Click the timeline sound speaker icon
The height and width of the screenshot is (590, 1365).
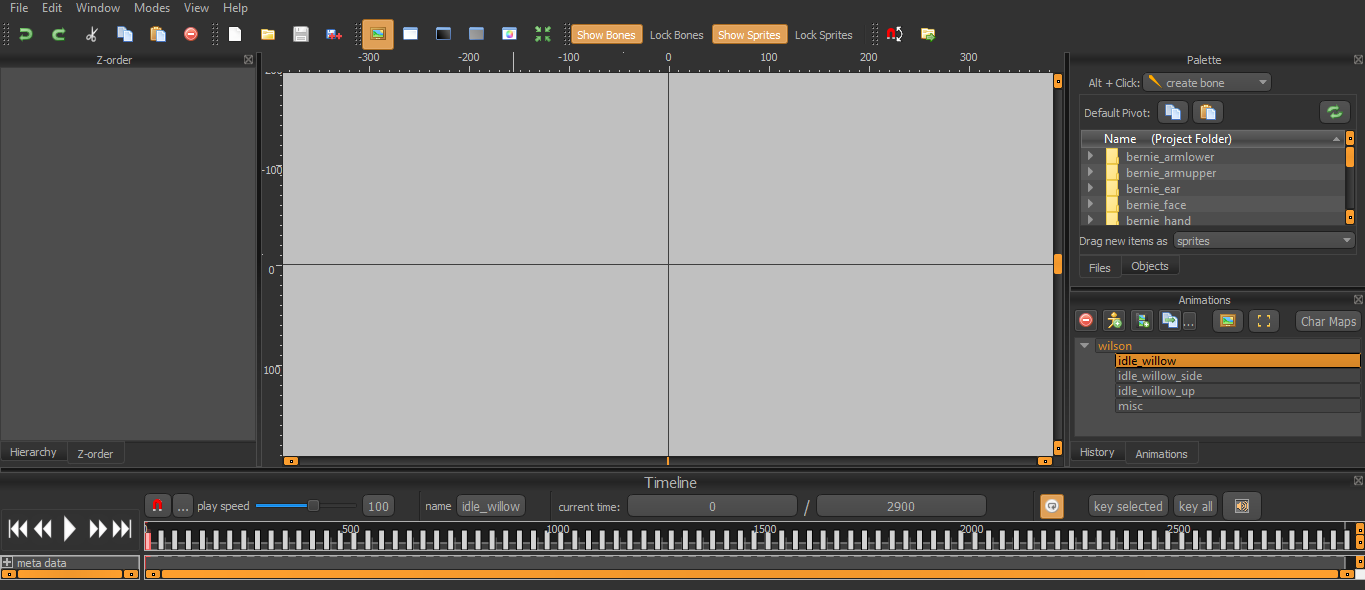tap(1242, 506)
